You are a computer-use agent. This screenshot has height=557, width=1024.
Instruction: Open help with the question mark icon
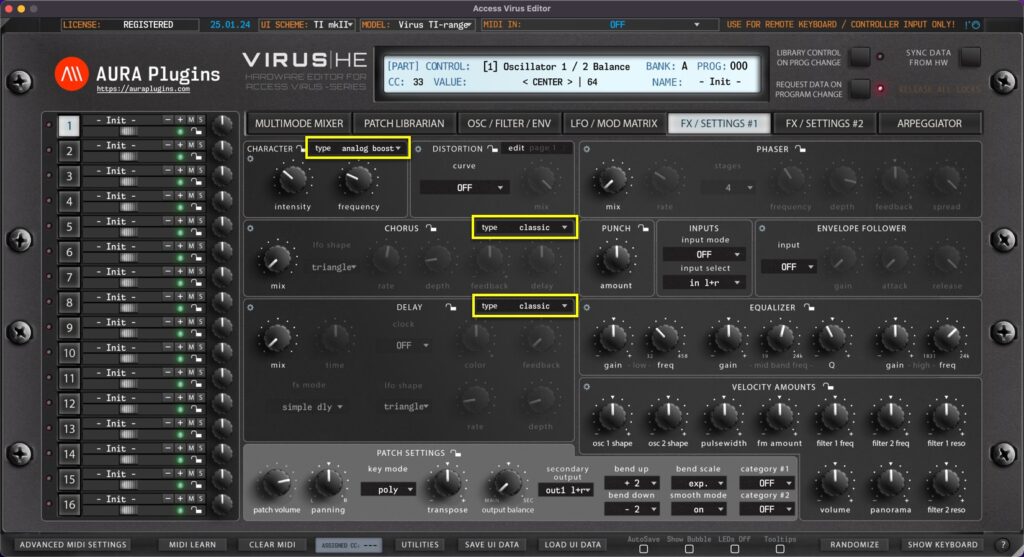pos(1004,544)
